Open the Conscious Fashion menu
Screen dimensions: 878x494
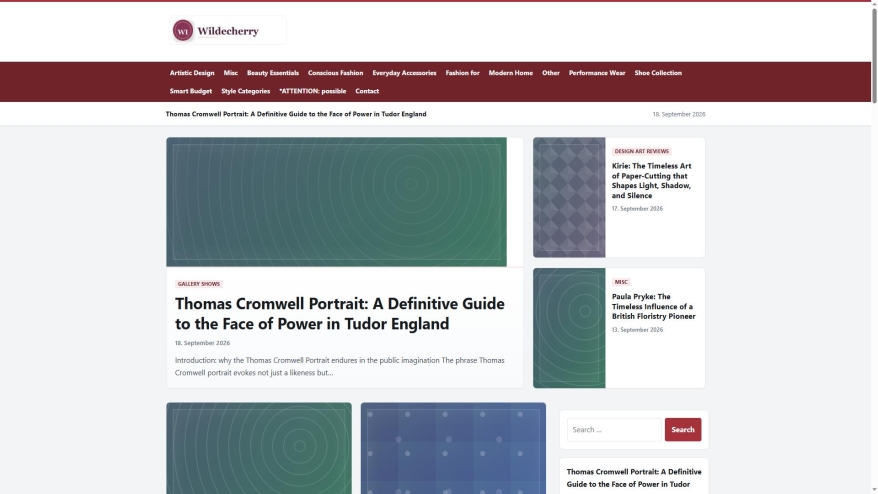pyautogui.click(x=335, y=73)
